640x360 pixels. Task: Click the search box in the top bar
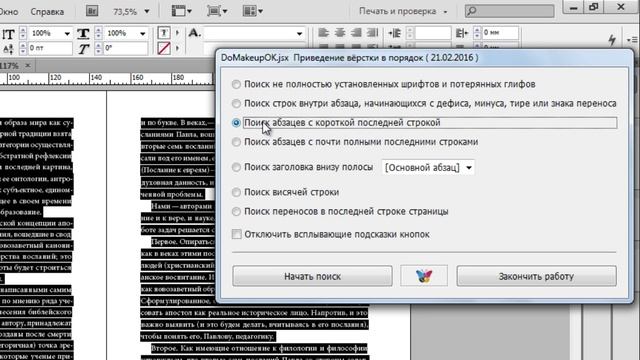pyautogui.click(x=509, y=11)
